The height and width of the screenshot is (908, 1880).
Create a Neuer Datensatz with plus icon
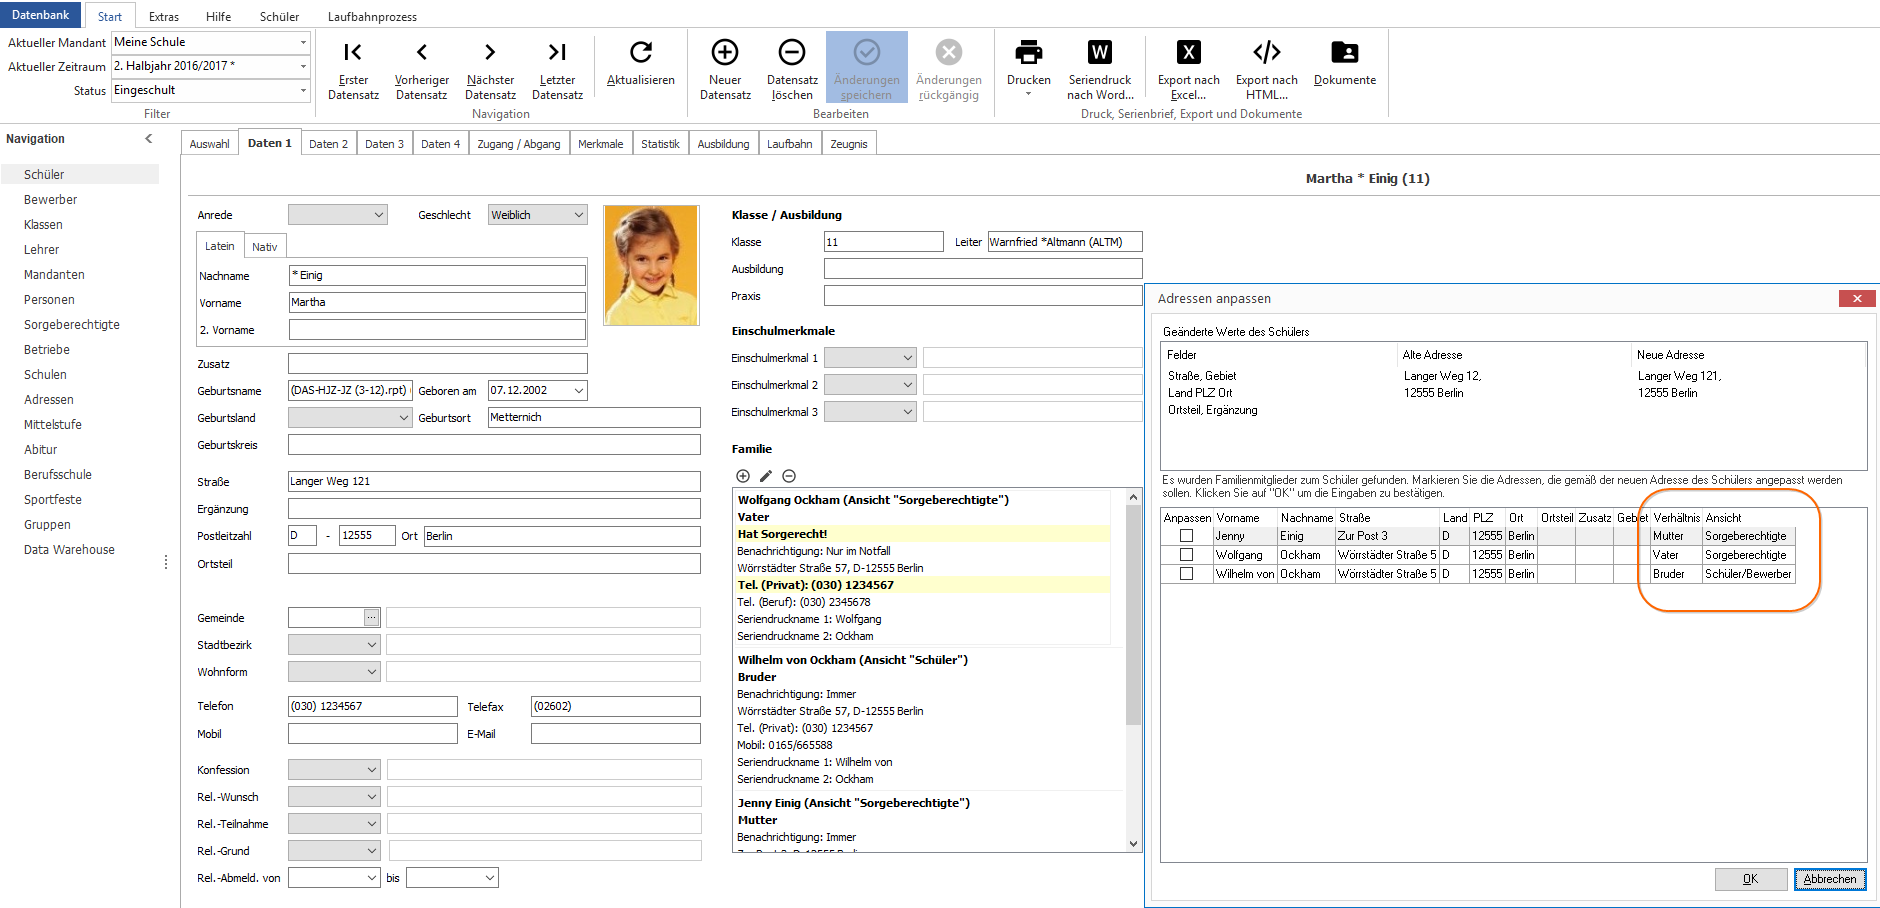tap(725, 52)
